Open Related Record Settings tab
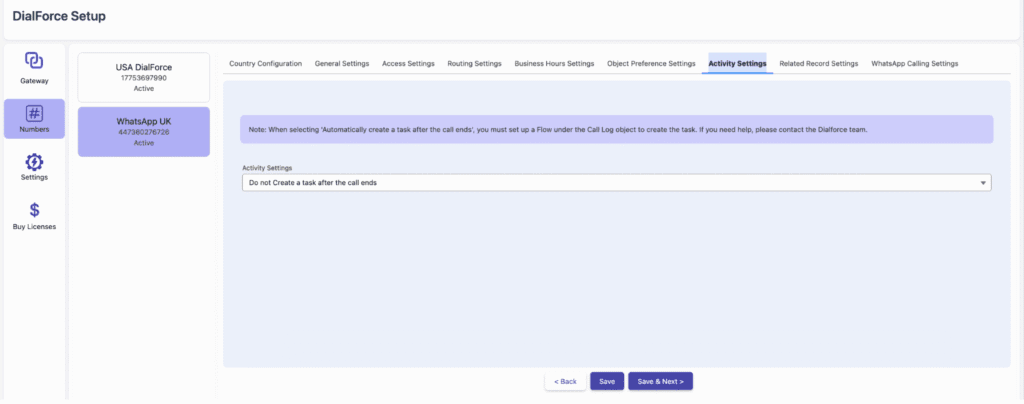 (x=818, y=64)
